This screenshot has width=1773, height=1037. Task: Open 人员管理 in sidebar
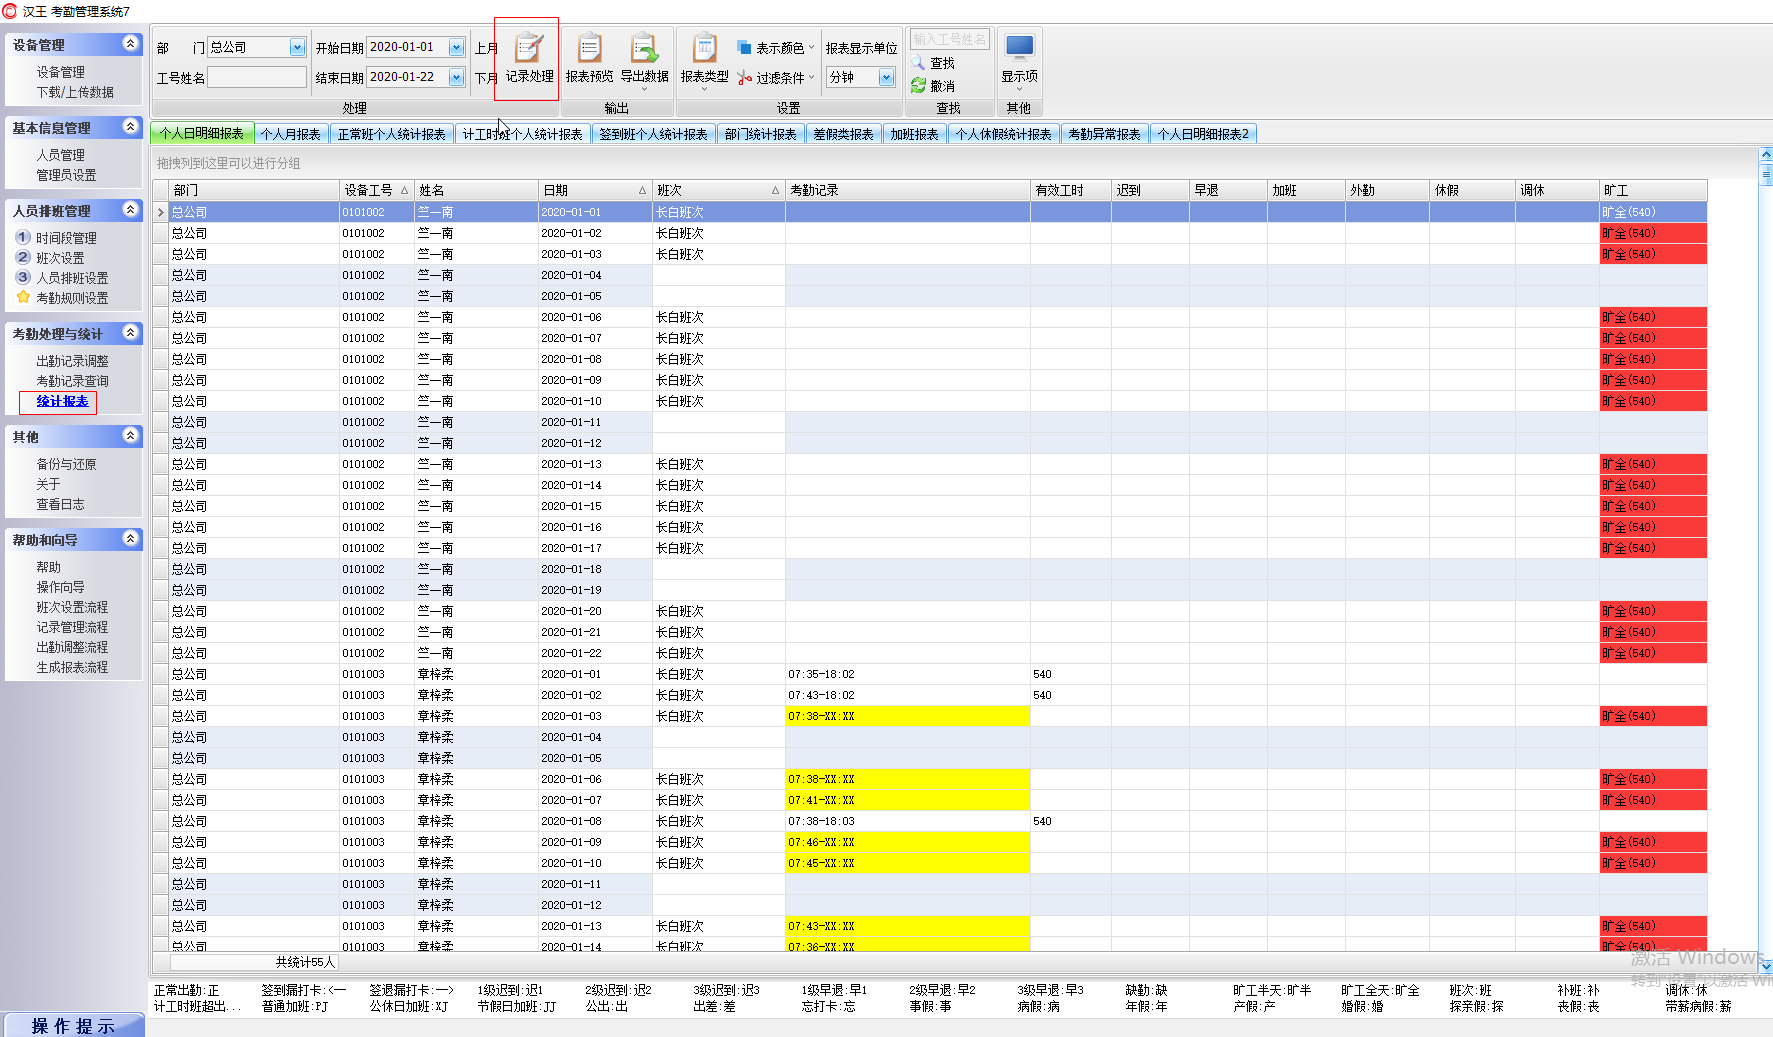(x=60, y=155)
